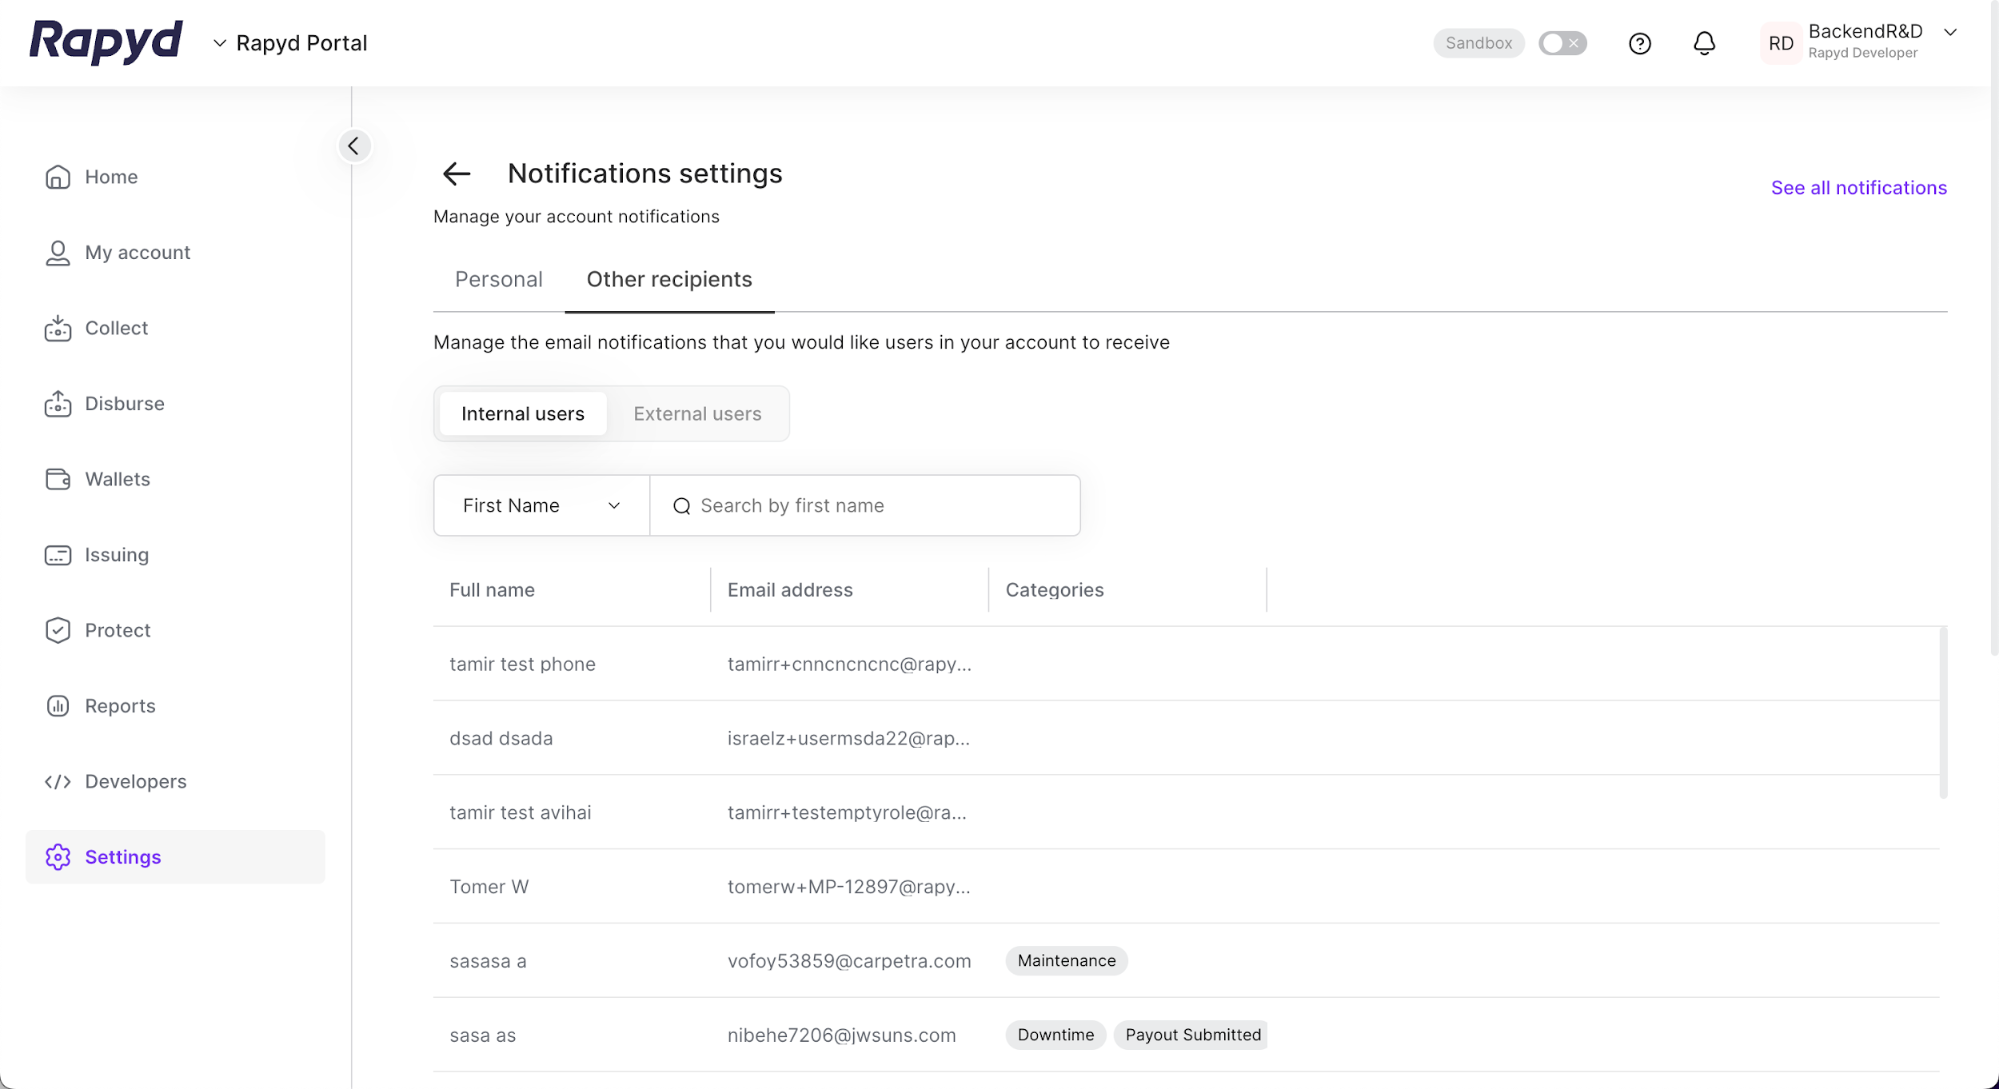Image resolution: width=1999 pixels, height=1090 pixels.
Task: Collapse the sidebar with chevron button
Action: coord(353,146)
